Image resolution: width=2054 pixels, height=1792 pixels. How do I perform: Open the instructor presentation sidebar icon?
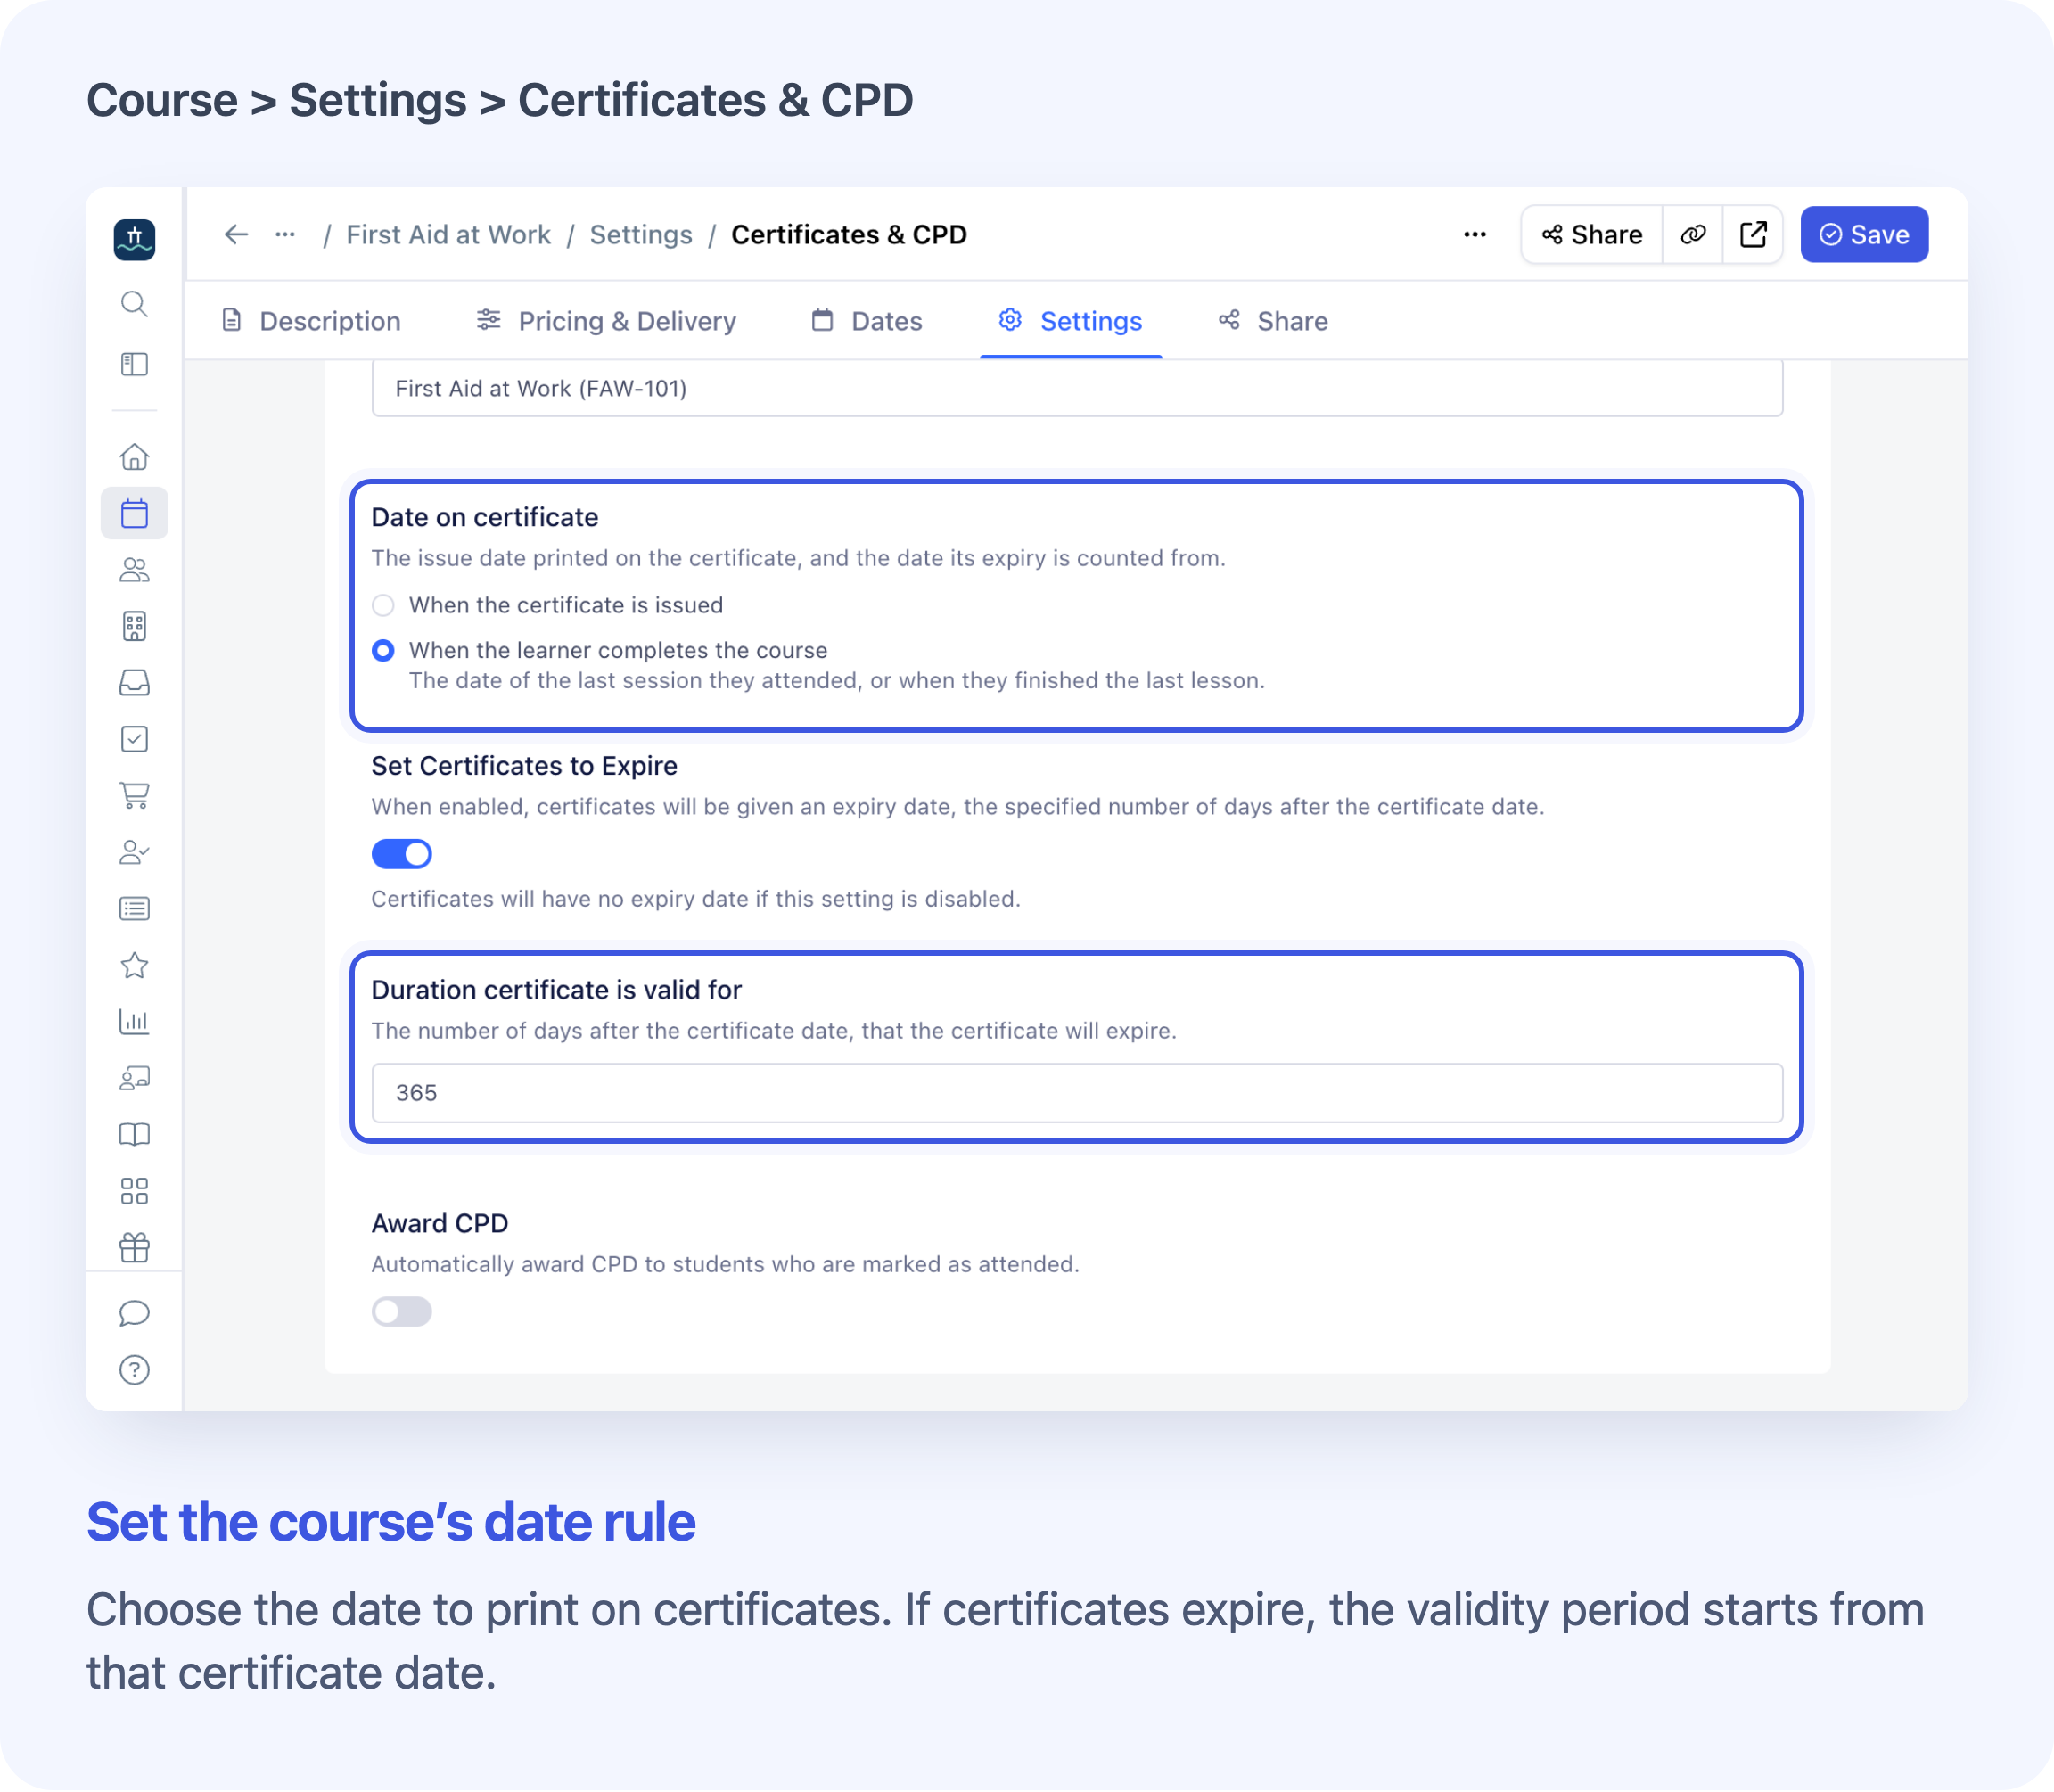(x=134, y=1078)
